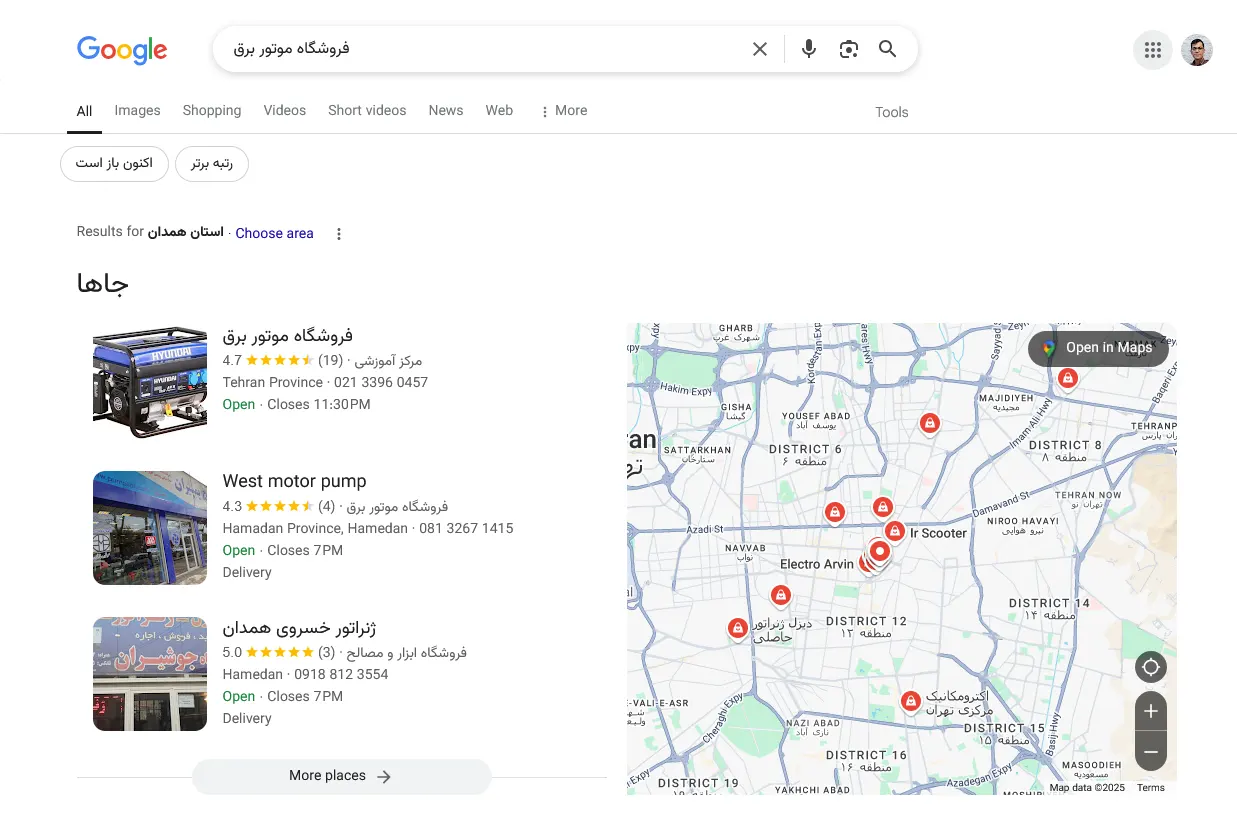Toggle the اکنون باز است filter chip
Image resolution: width=1237 pixels, height=820 pixels.
114,163
